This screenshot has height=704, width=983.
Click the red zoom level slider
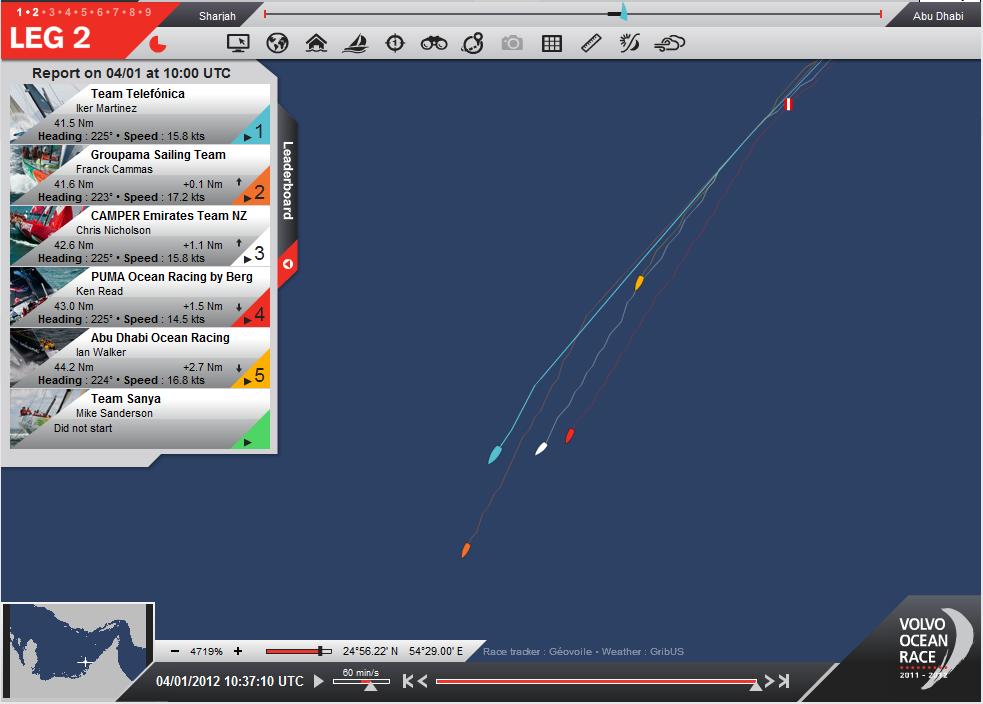[x=298, y=651]
